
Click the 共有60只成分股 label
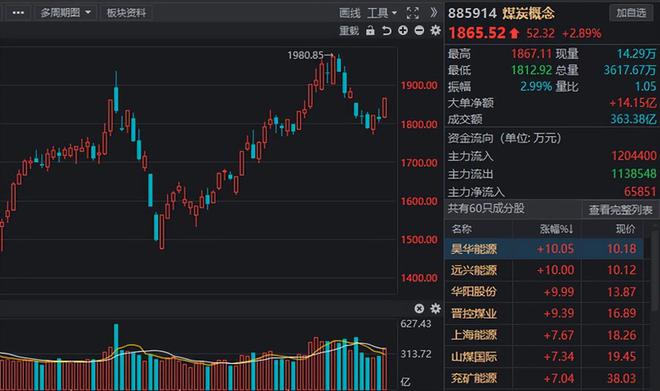click(x=486, y=208)
